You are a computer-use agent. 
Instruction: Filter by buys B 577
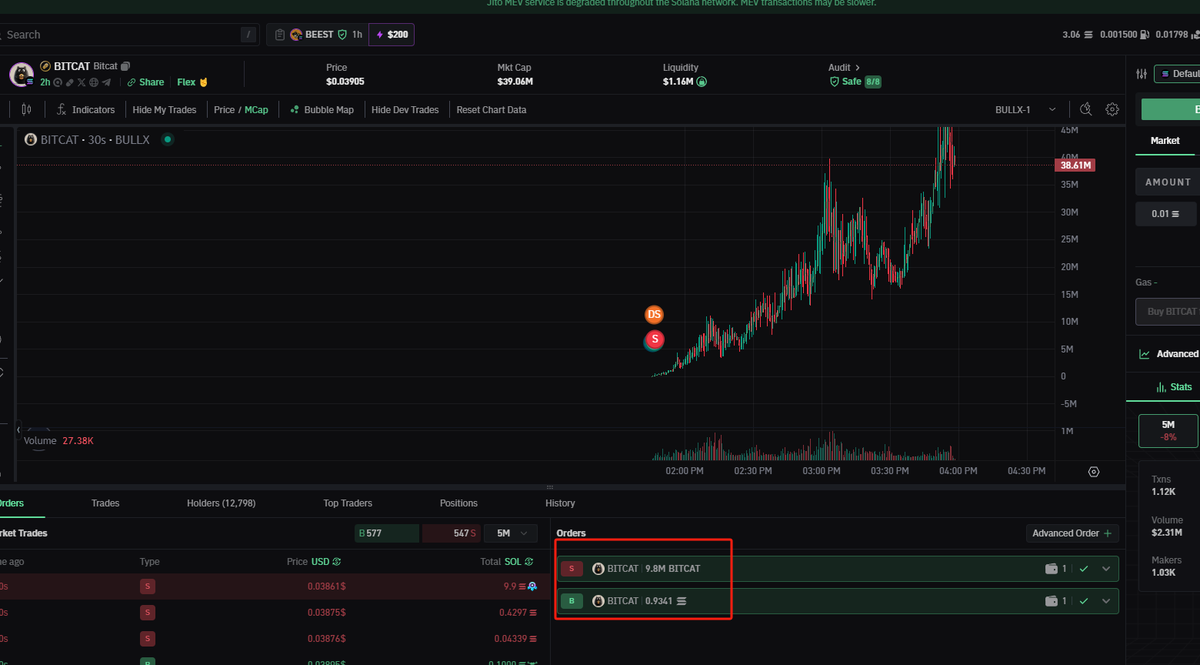click(x=386, y=534)
